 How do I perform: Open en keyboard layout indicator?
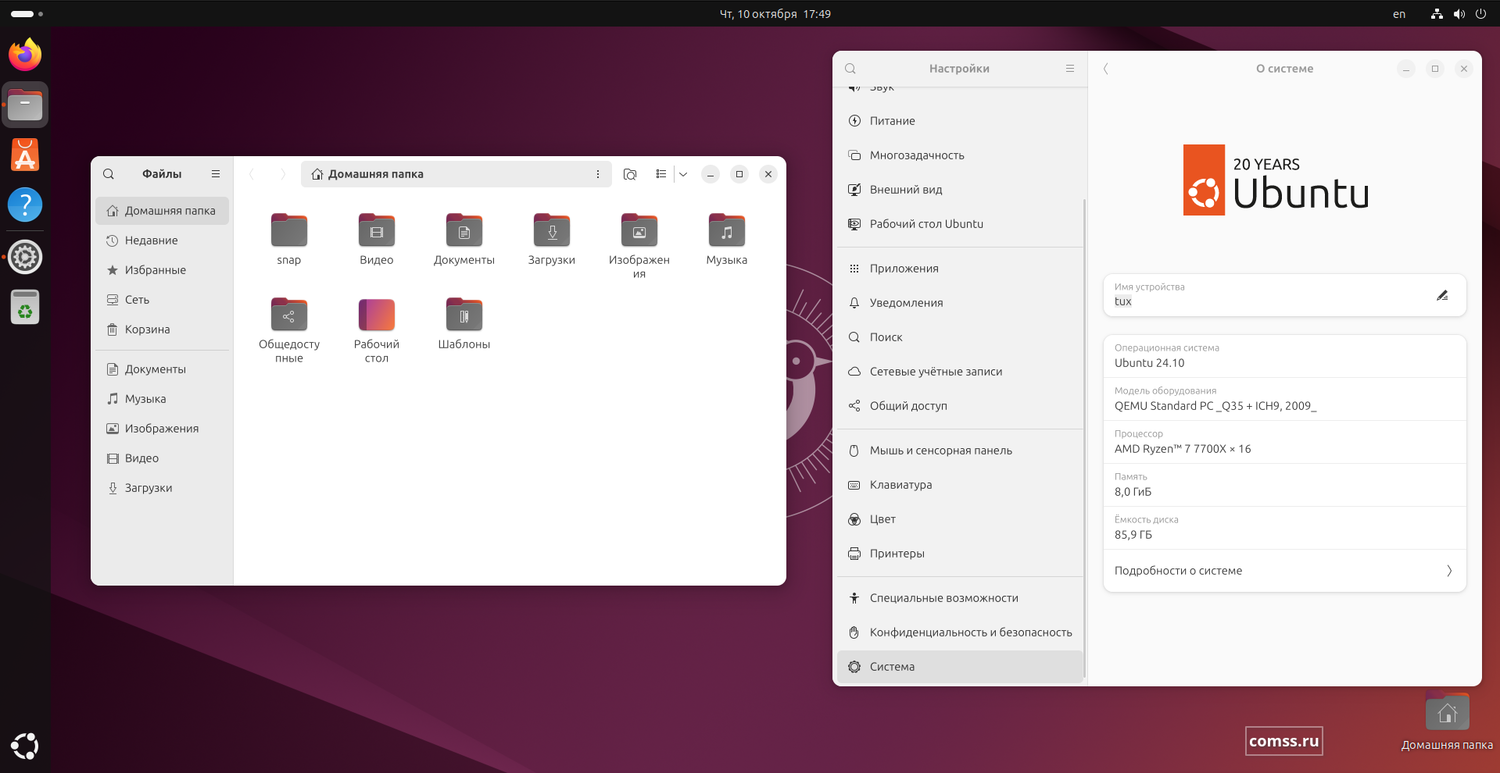point(1399,14)
